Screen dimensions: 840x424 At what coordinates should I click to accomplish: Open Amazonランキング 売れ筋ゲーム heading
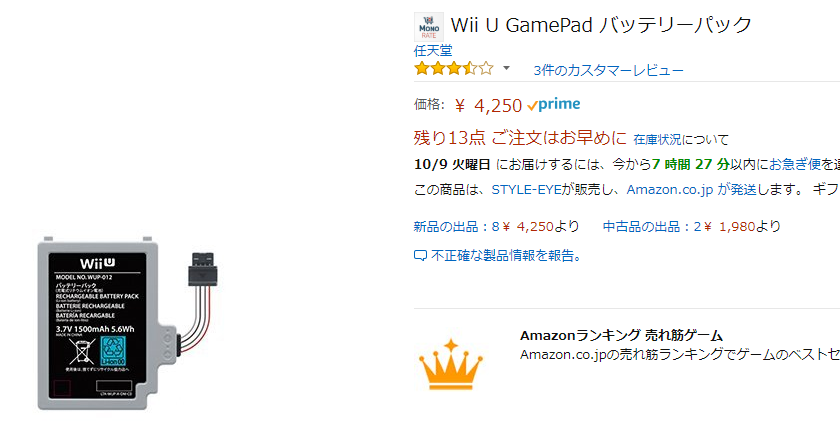pos(621,336)
